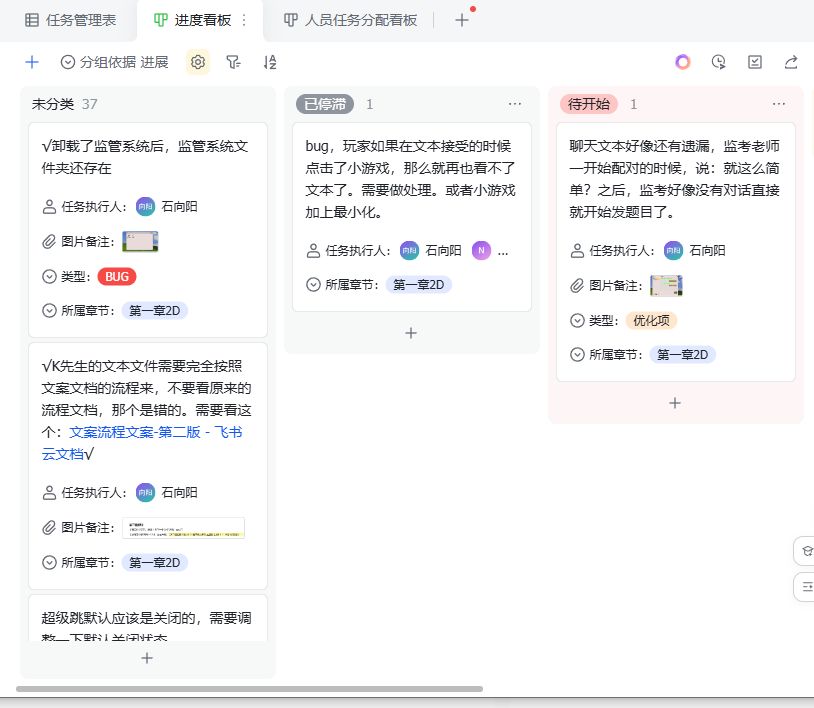Open the 进度看板 tab options menu
814x708 pixels.
coord(244,20)
